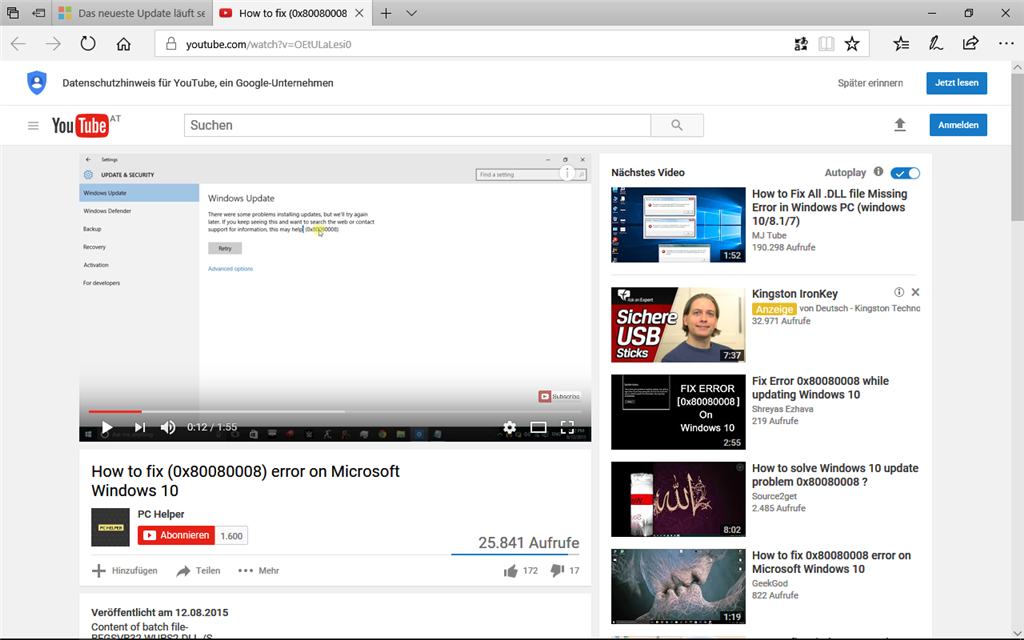1024x640 pixels.
Task: Show Autoplay info icon
Action: [878, 172]
